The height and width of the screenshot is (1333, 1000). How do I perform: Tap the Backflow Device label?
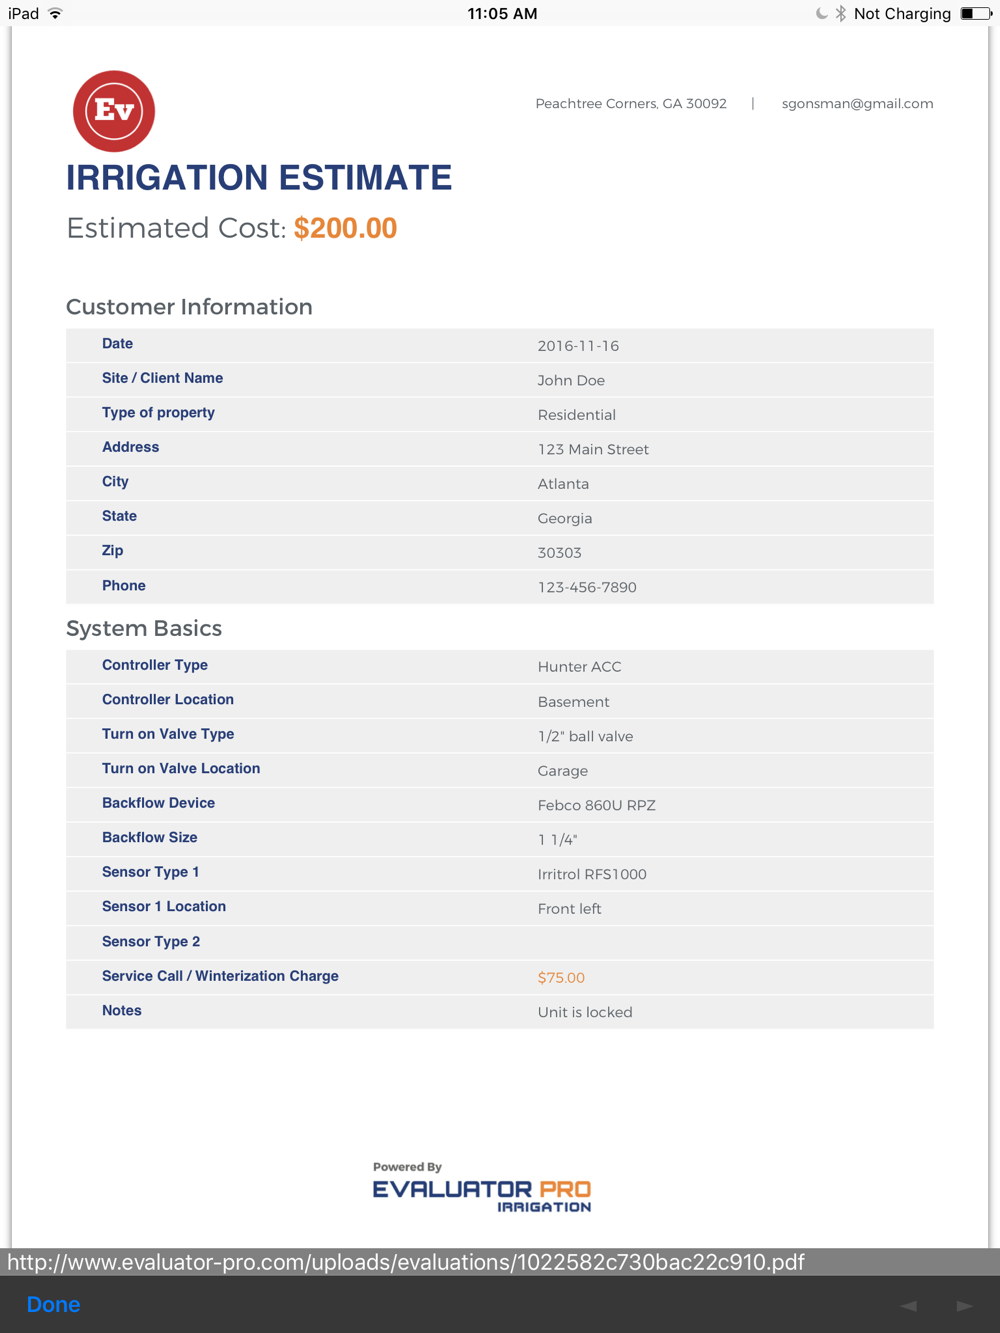pyautogui.click(x=158, y=803)
